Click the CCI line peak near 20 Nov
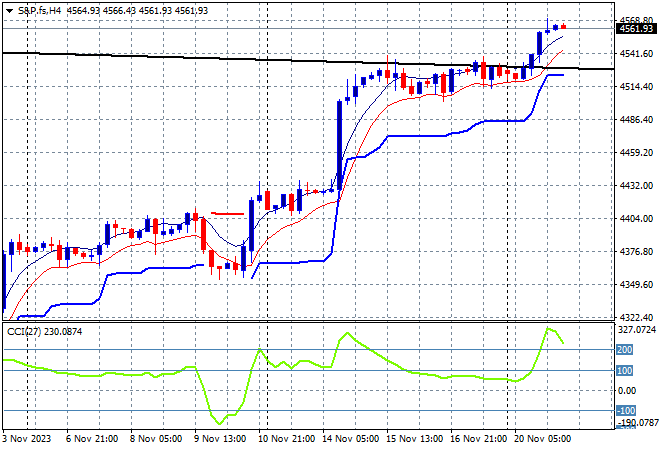 point(548,328)
